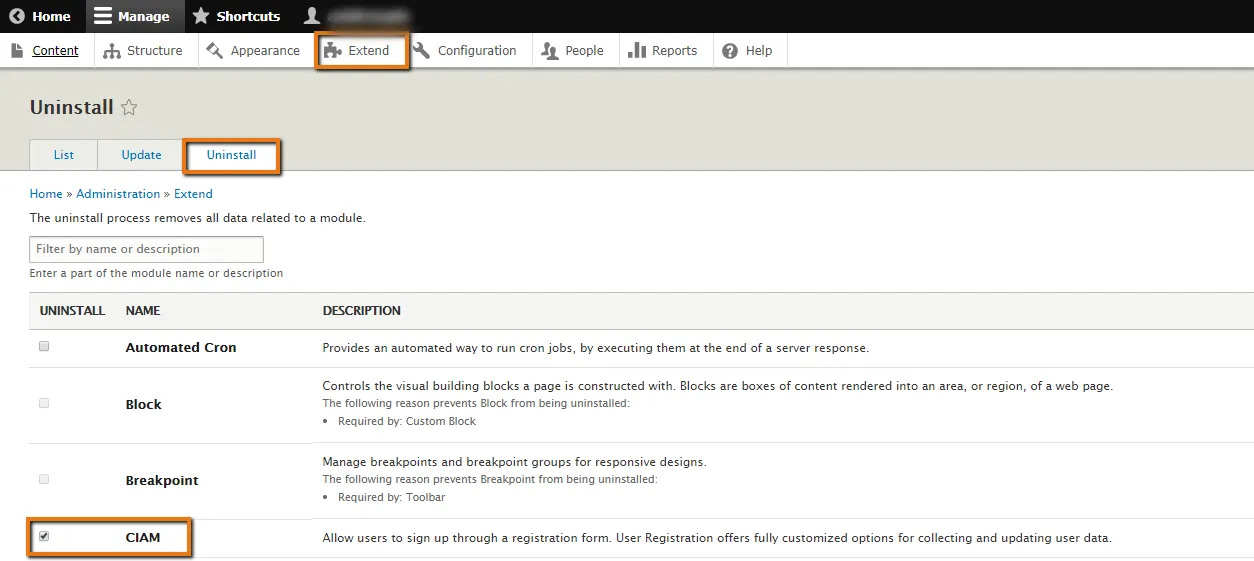
Task: Open Configuration with wrench icon
Action: pos(422,51)
